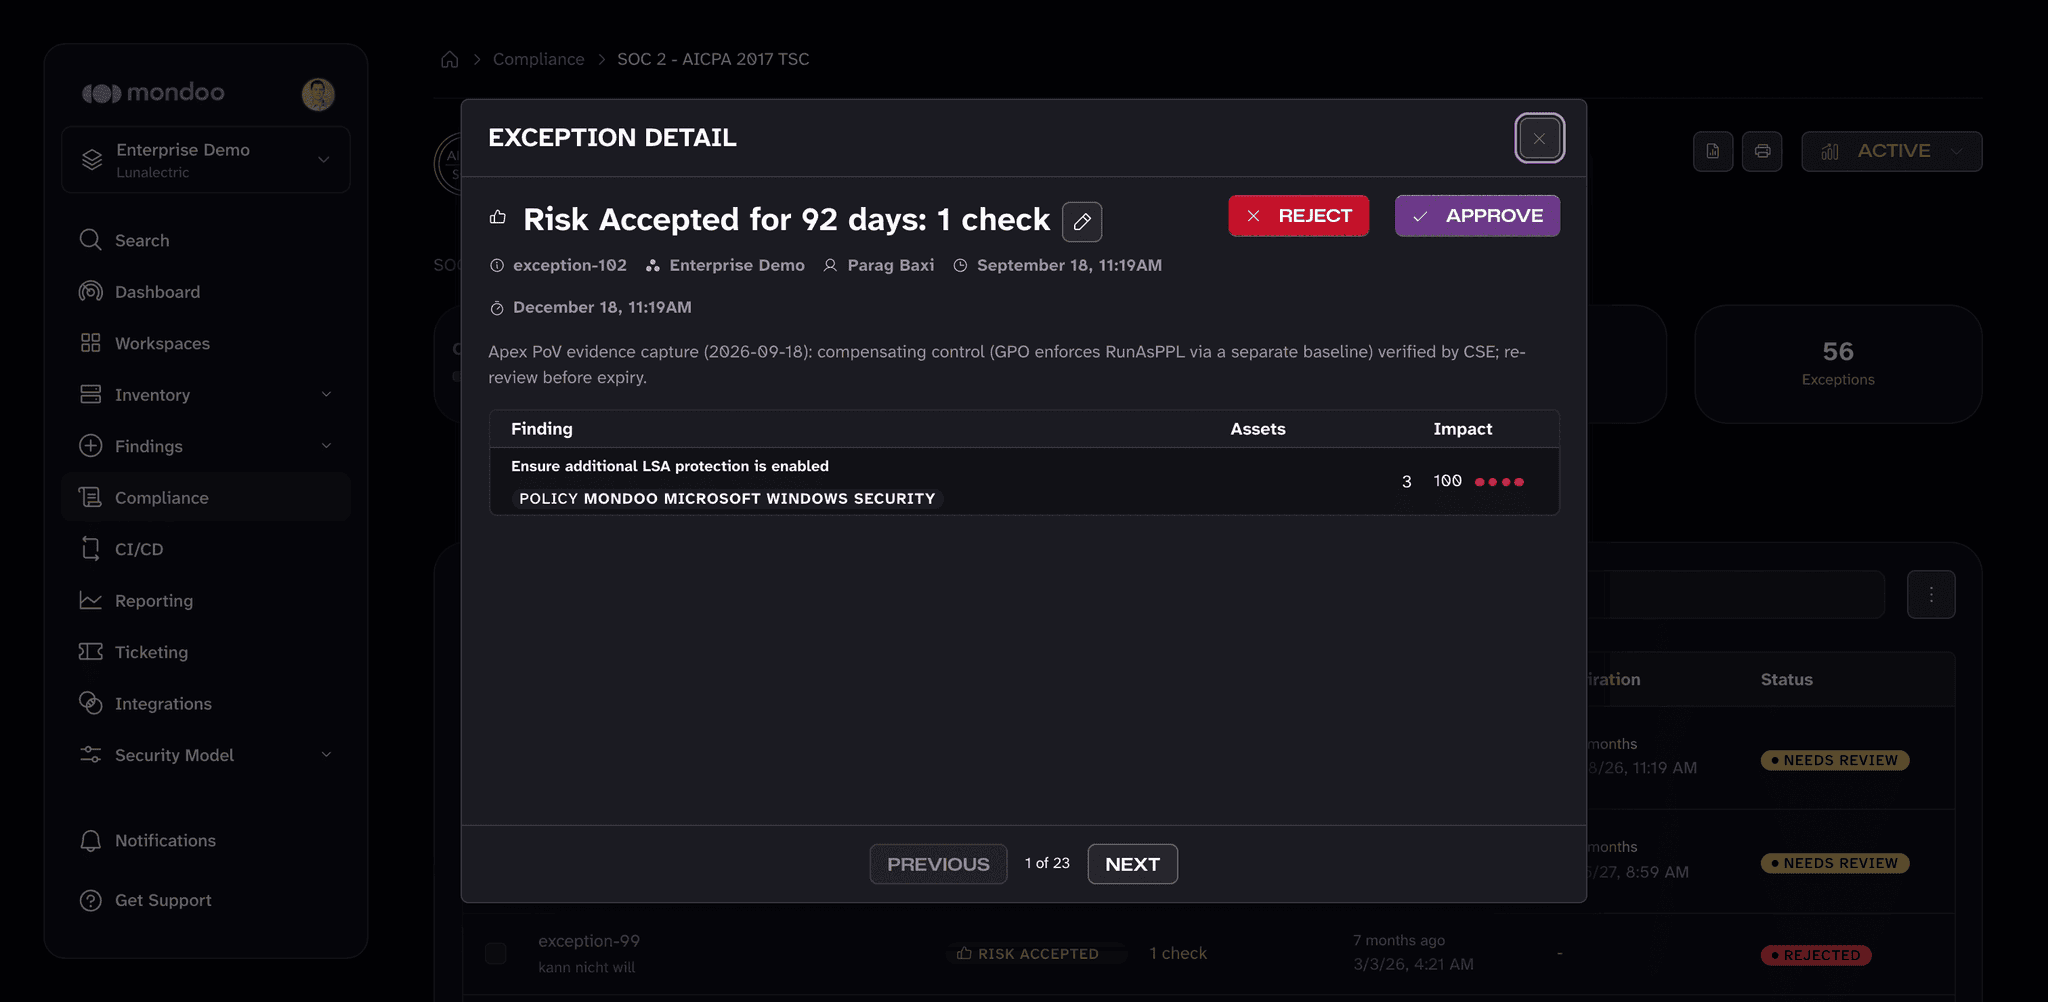Click the mondoo logo
This screenshot has width=2048, height=1002.
[153, 93]
